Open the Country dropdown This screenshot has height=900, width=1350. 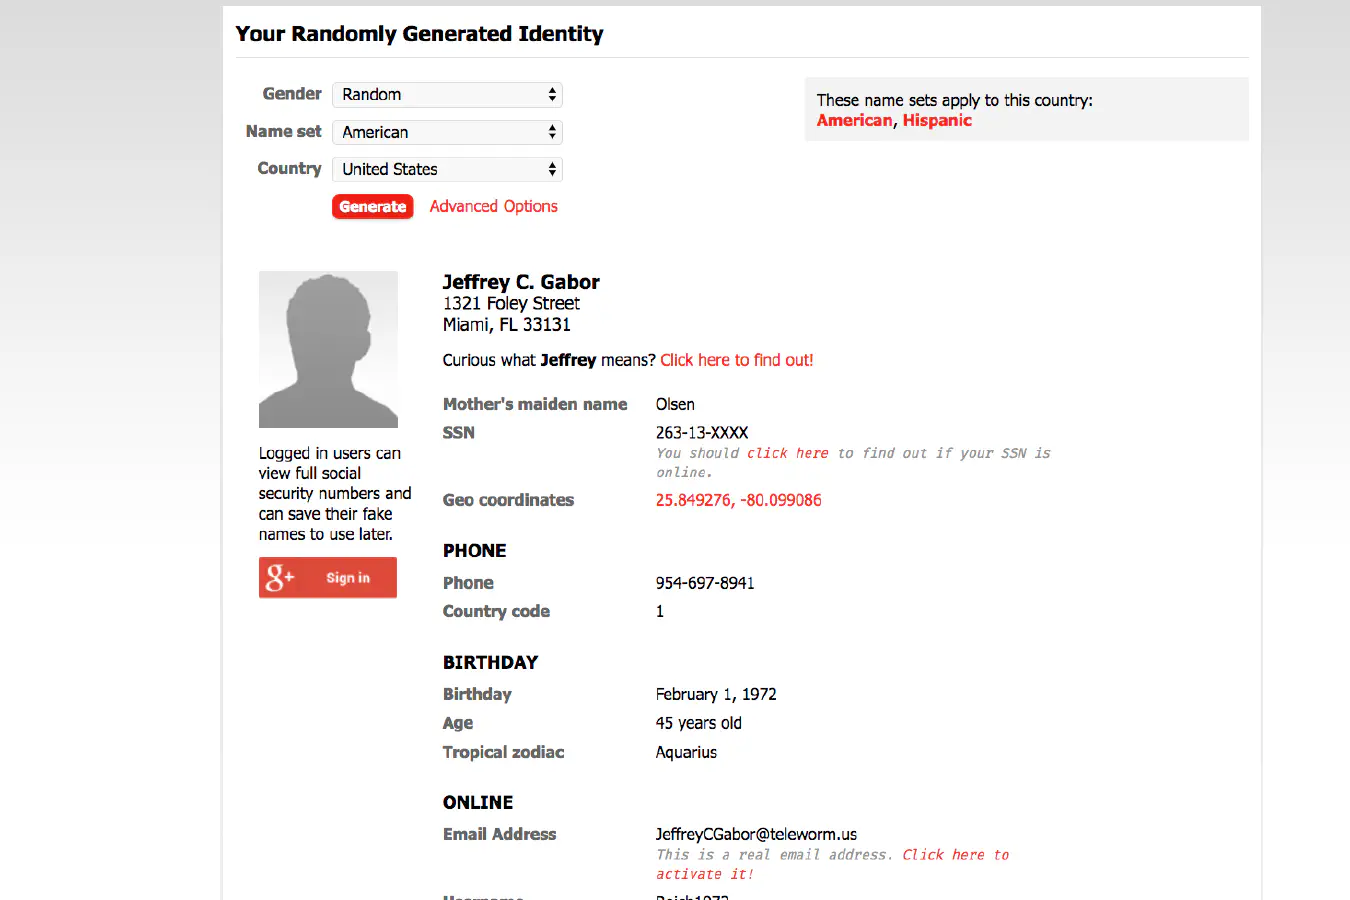[x=447, y=169]
